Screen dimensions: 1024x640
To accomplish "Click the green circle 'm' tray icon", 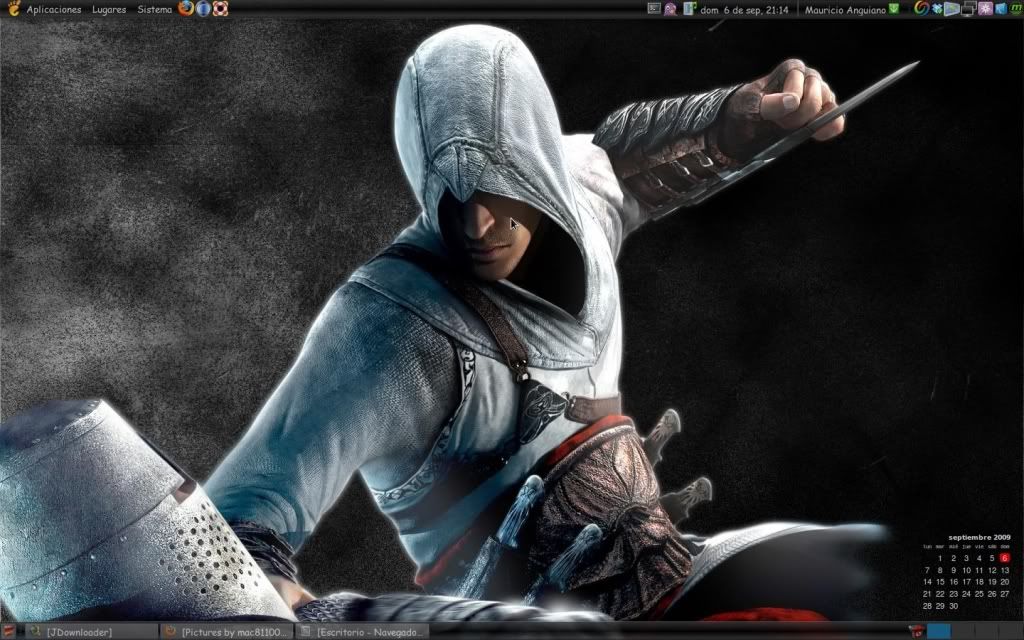I will 1016,8.
